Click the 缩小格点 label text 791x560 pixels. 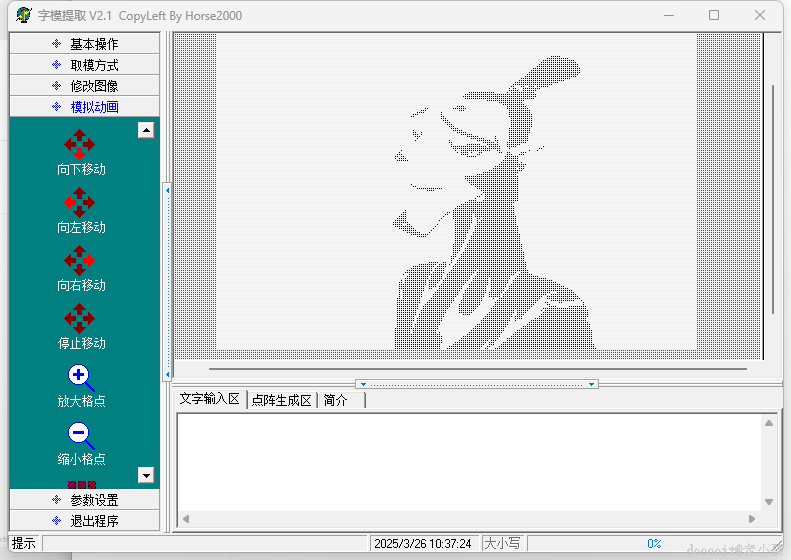point(81,459)
